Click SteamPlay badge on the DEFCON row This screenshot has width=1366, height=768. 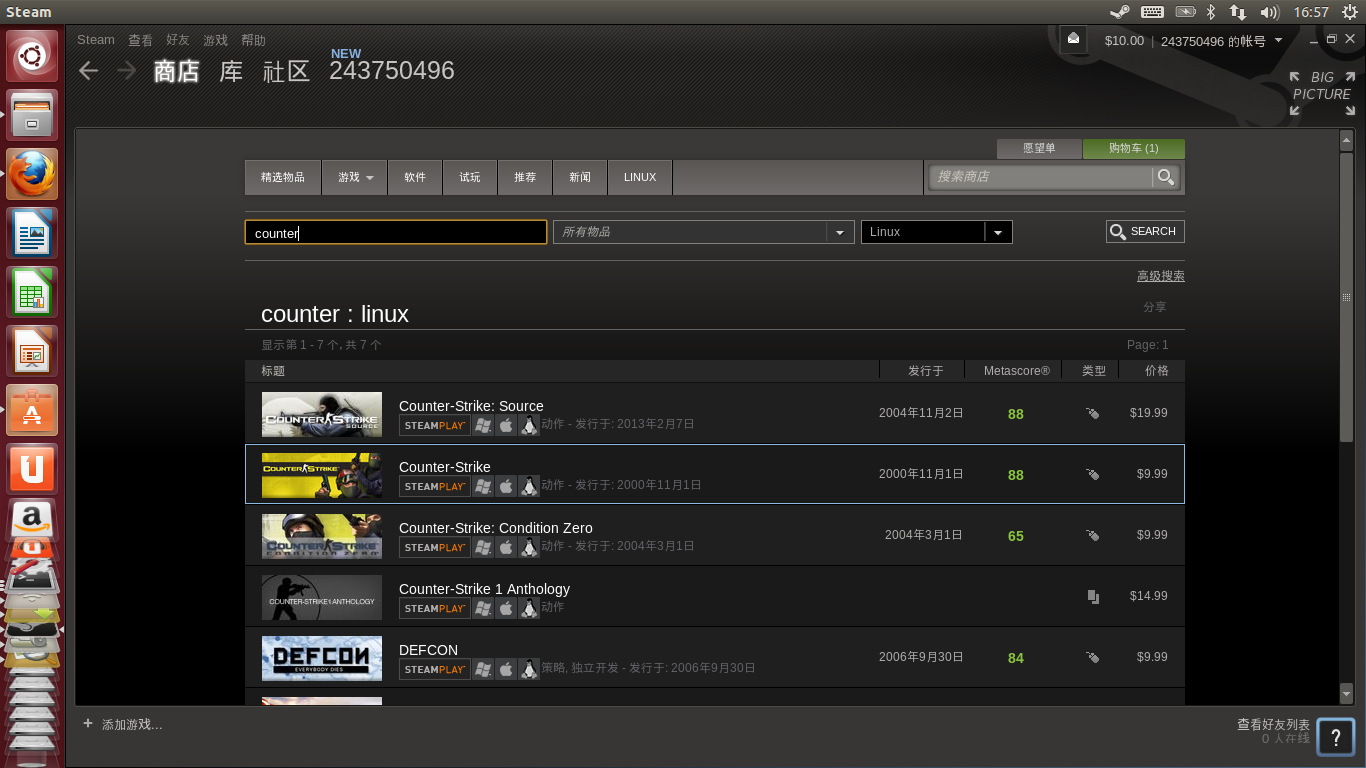pyautogui.click(x=435, y=669)
